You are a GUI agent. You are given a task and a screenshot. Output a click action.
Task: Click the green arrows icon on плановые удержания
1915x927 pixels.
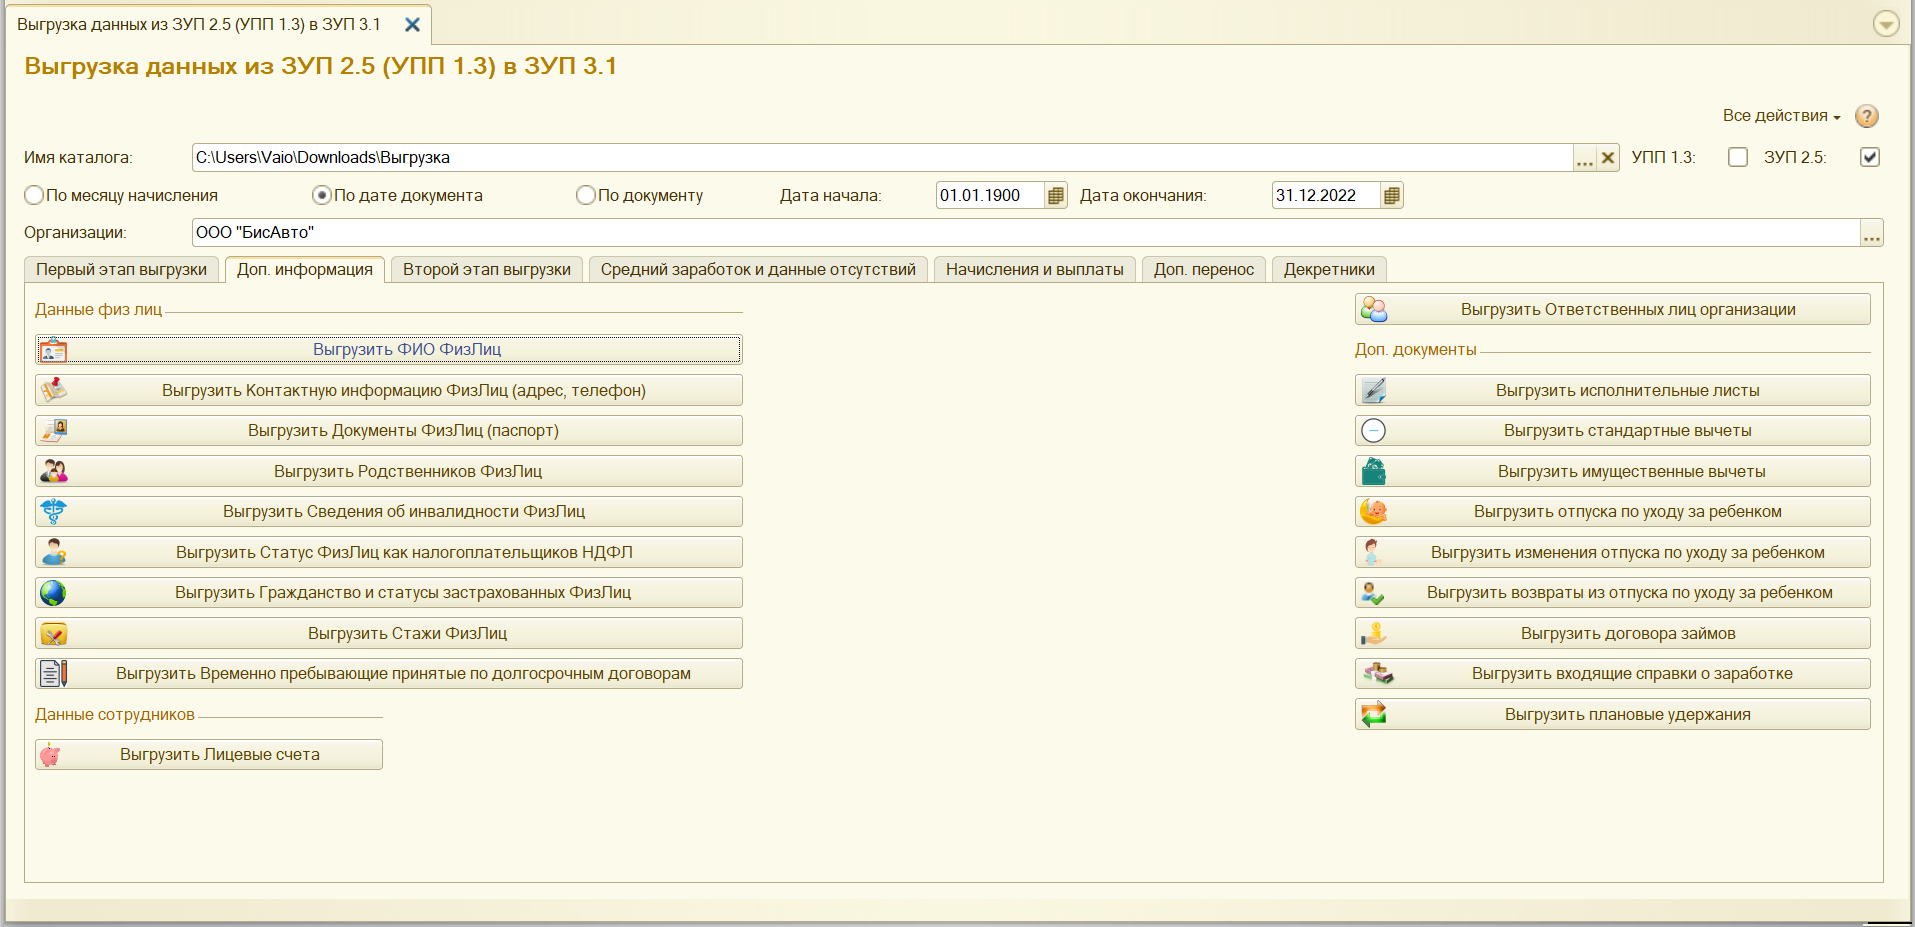click(x=1374, y=715)
